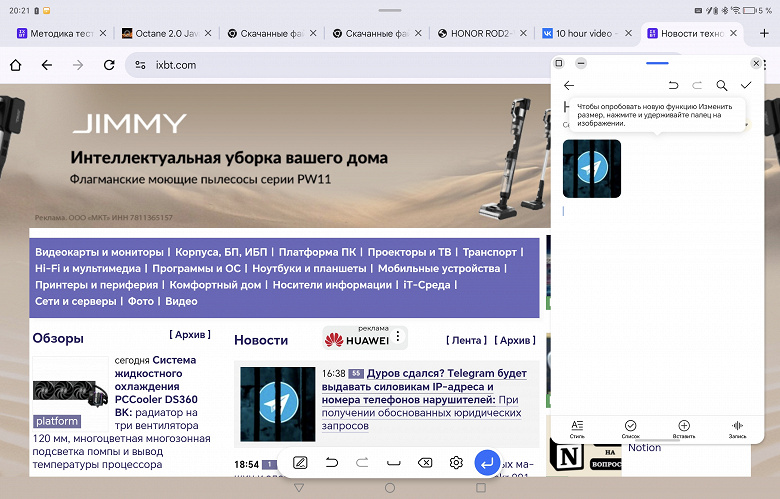Open 'Ноутбуки и планшеты' category
Image resolution: width=780 pixels, height=499 pixels.
pyautogui.click(x=309, y=269)
